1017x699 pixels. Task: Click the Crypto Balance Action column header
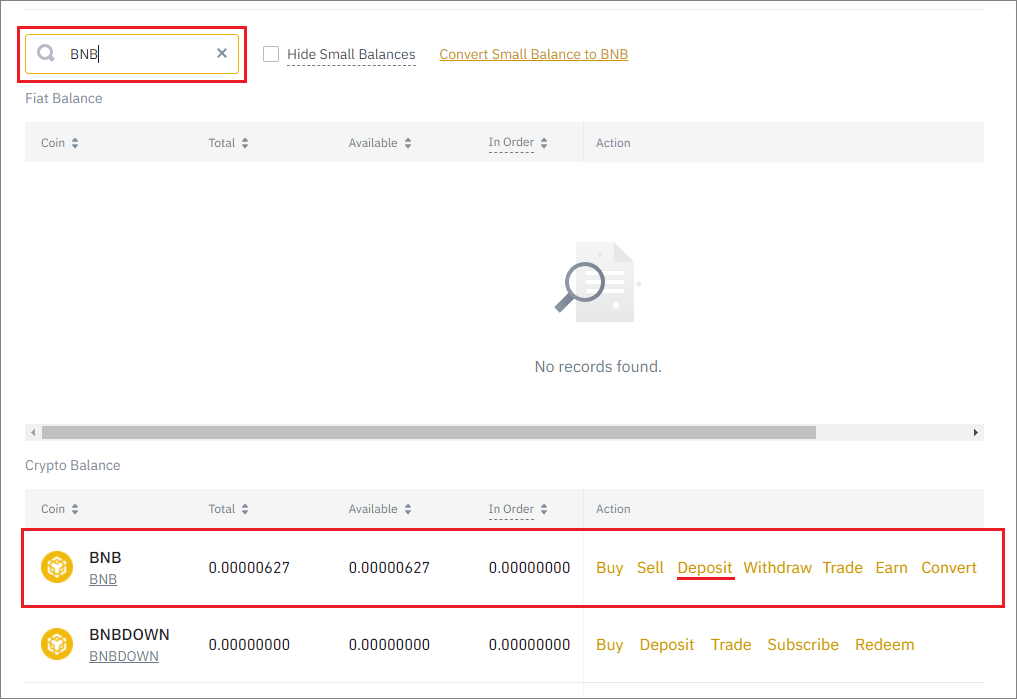pos(613,509)
